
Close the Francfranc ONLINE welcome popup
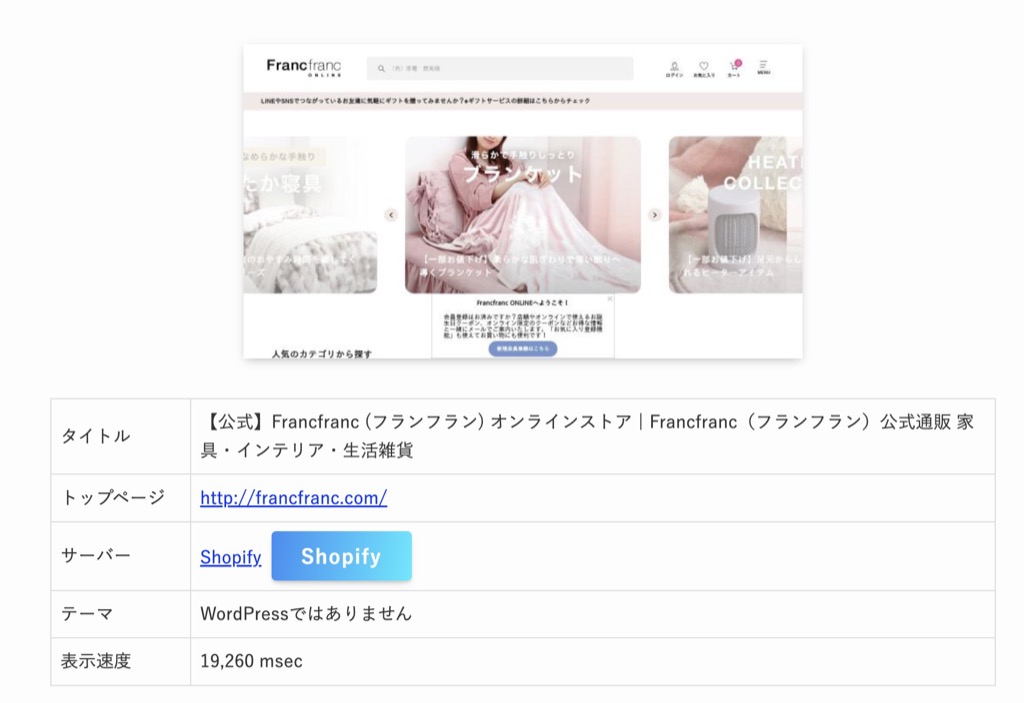(610, 299)
